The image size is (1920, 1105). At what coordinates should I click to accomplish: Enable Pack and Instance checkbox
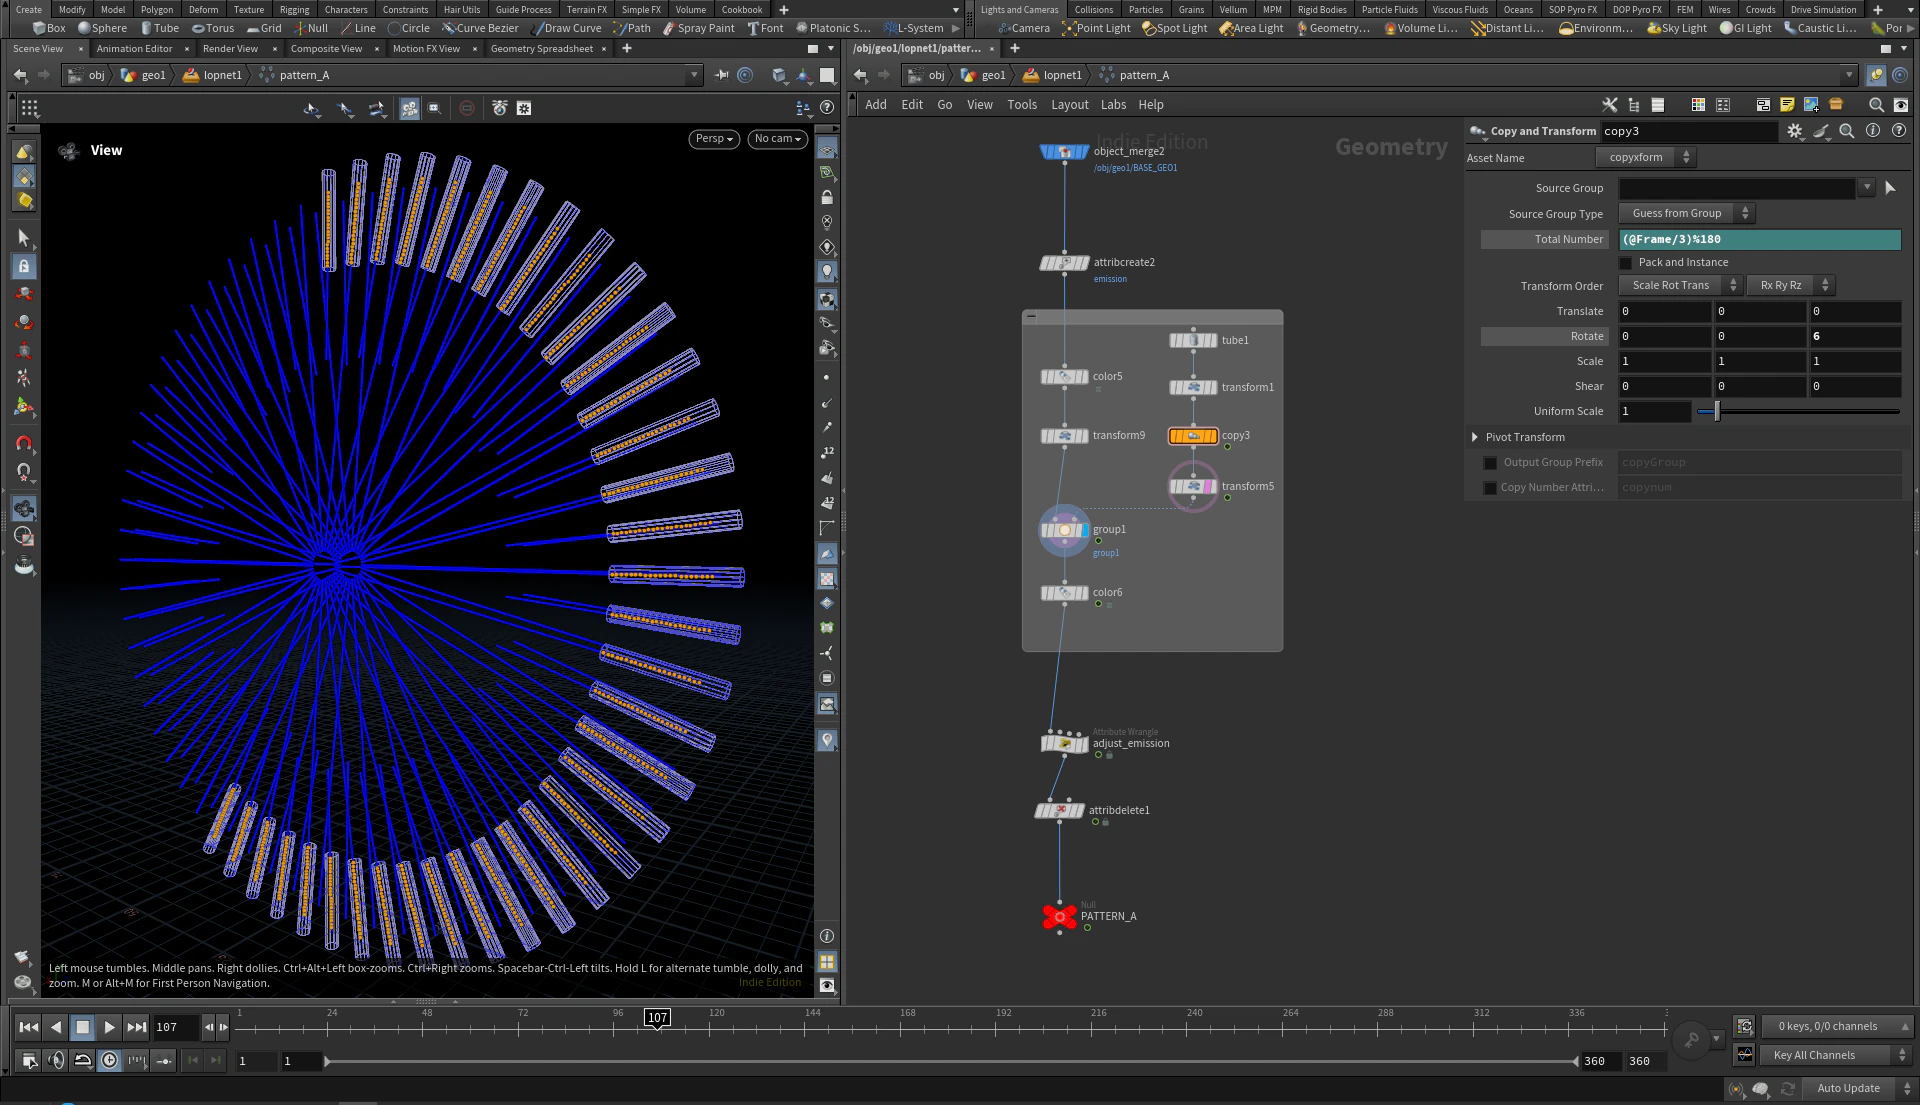[1626, 263]
